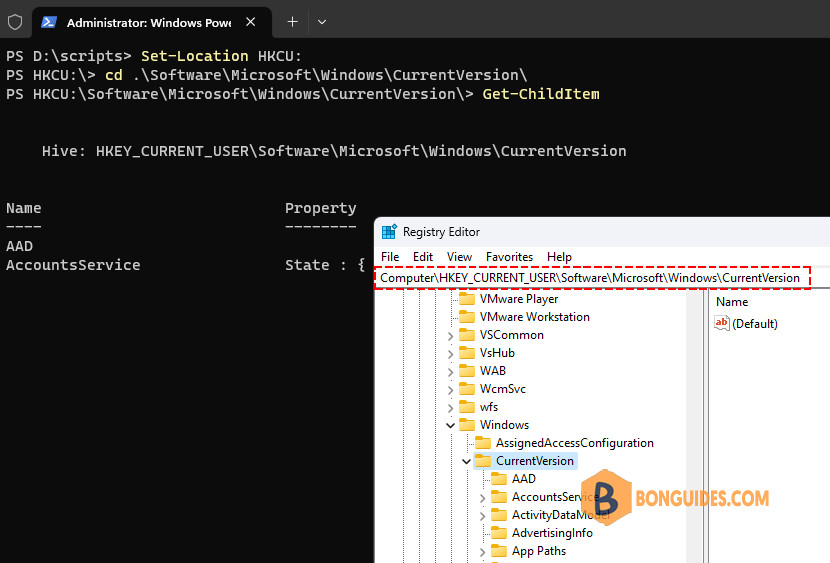Click the Registry Editor app icon
The height and width of the screenshot is (563, 830).
click(x=389, y=232)
